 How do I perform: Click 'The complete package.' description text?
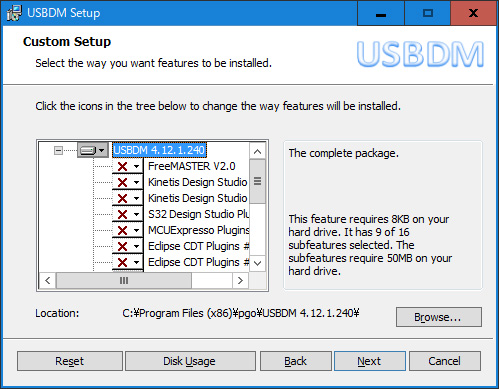click(343, 153)
